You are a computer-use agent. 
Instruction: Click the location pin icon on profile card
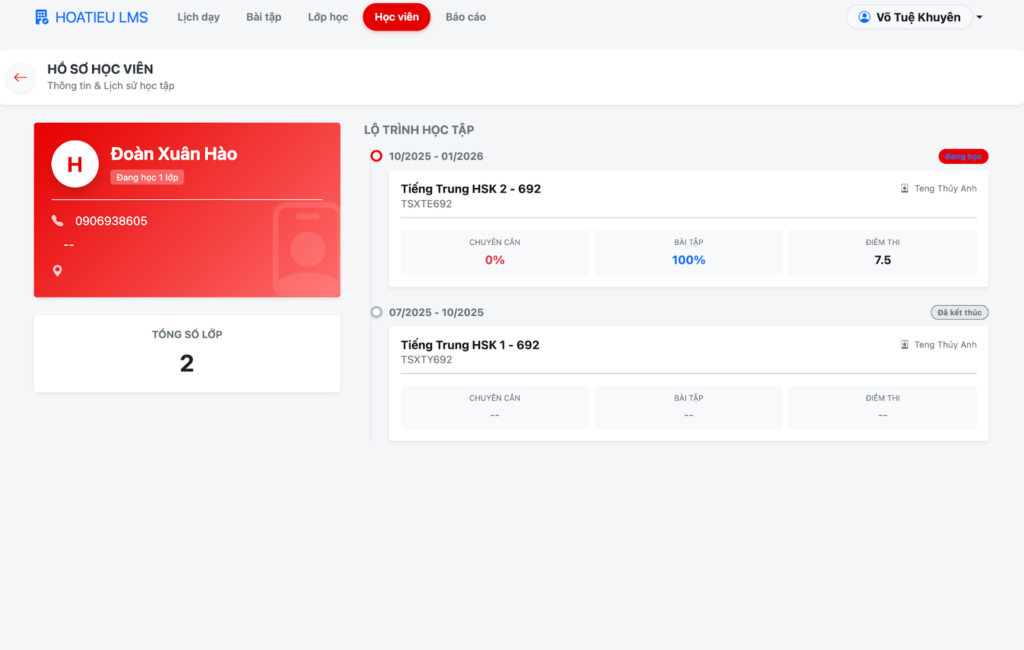[x=57, y=270]
